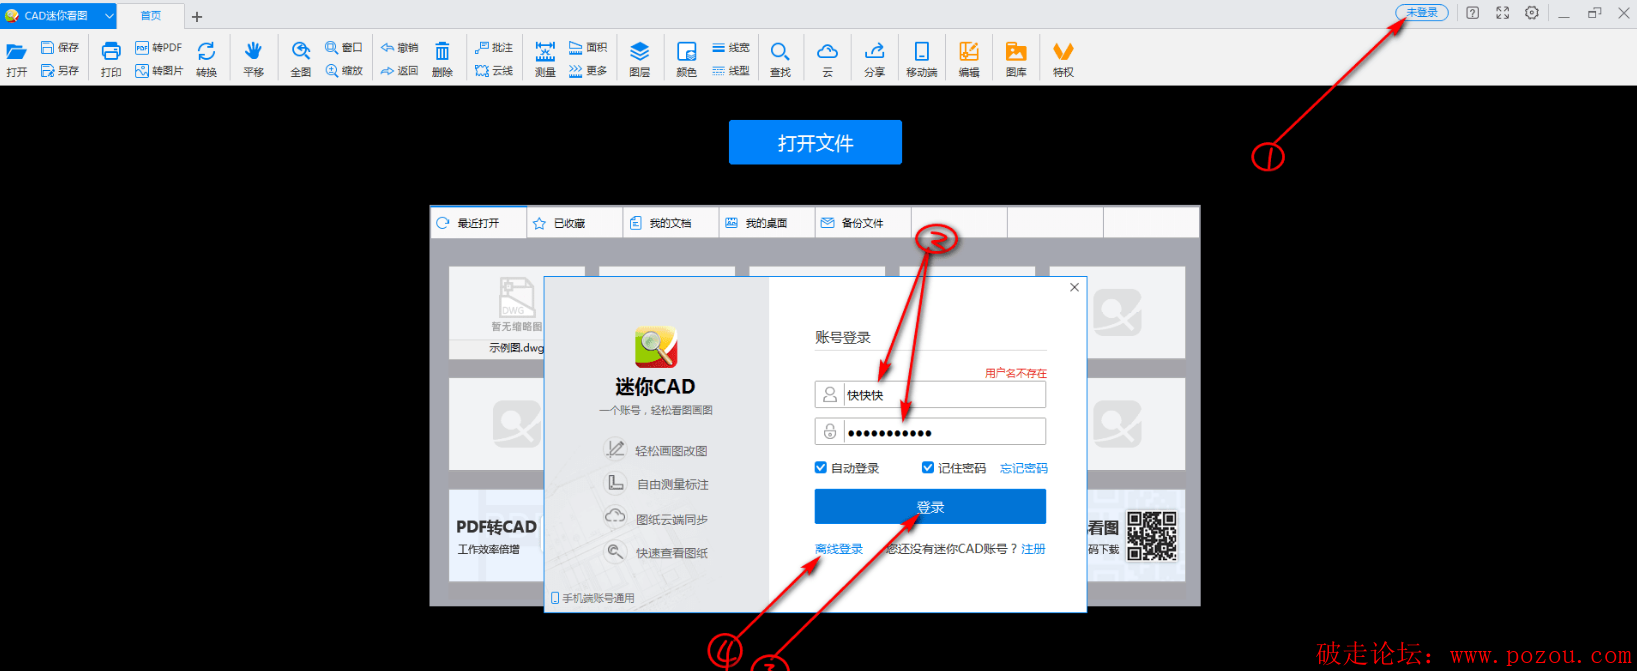Click the 注册 register link
Viewport: 1637px width, 671px height.
pyautogui.click(x=1033, y=549)
